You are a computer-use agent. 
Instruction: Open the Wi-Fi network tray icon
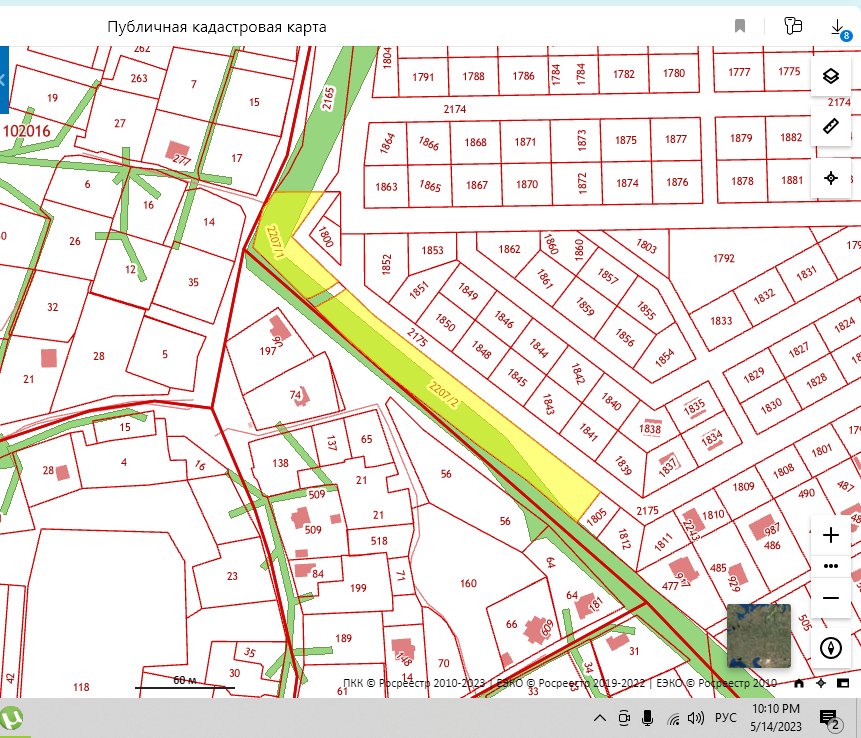coord(673,718)
